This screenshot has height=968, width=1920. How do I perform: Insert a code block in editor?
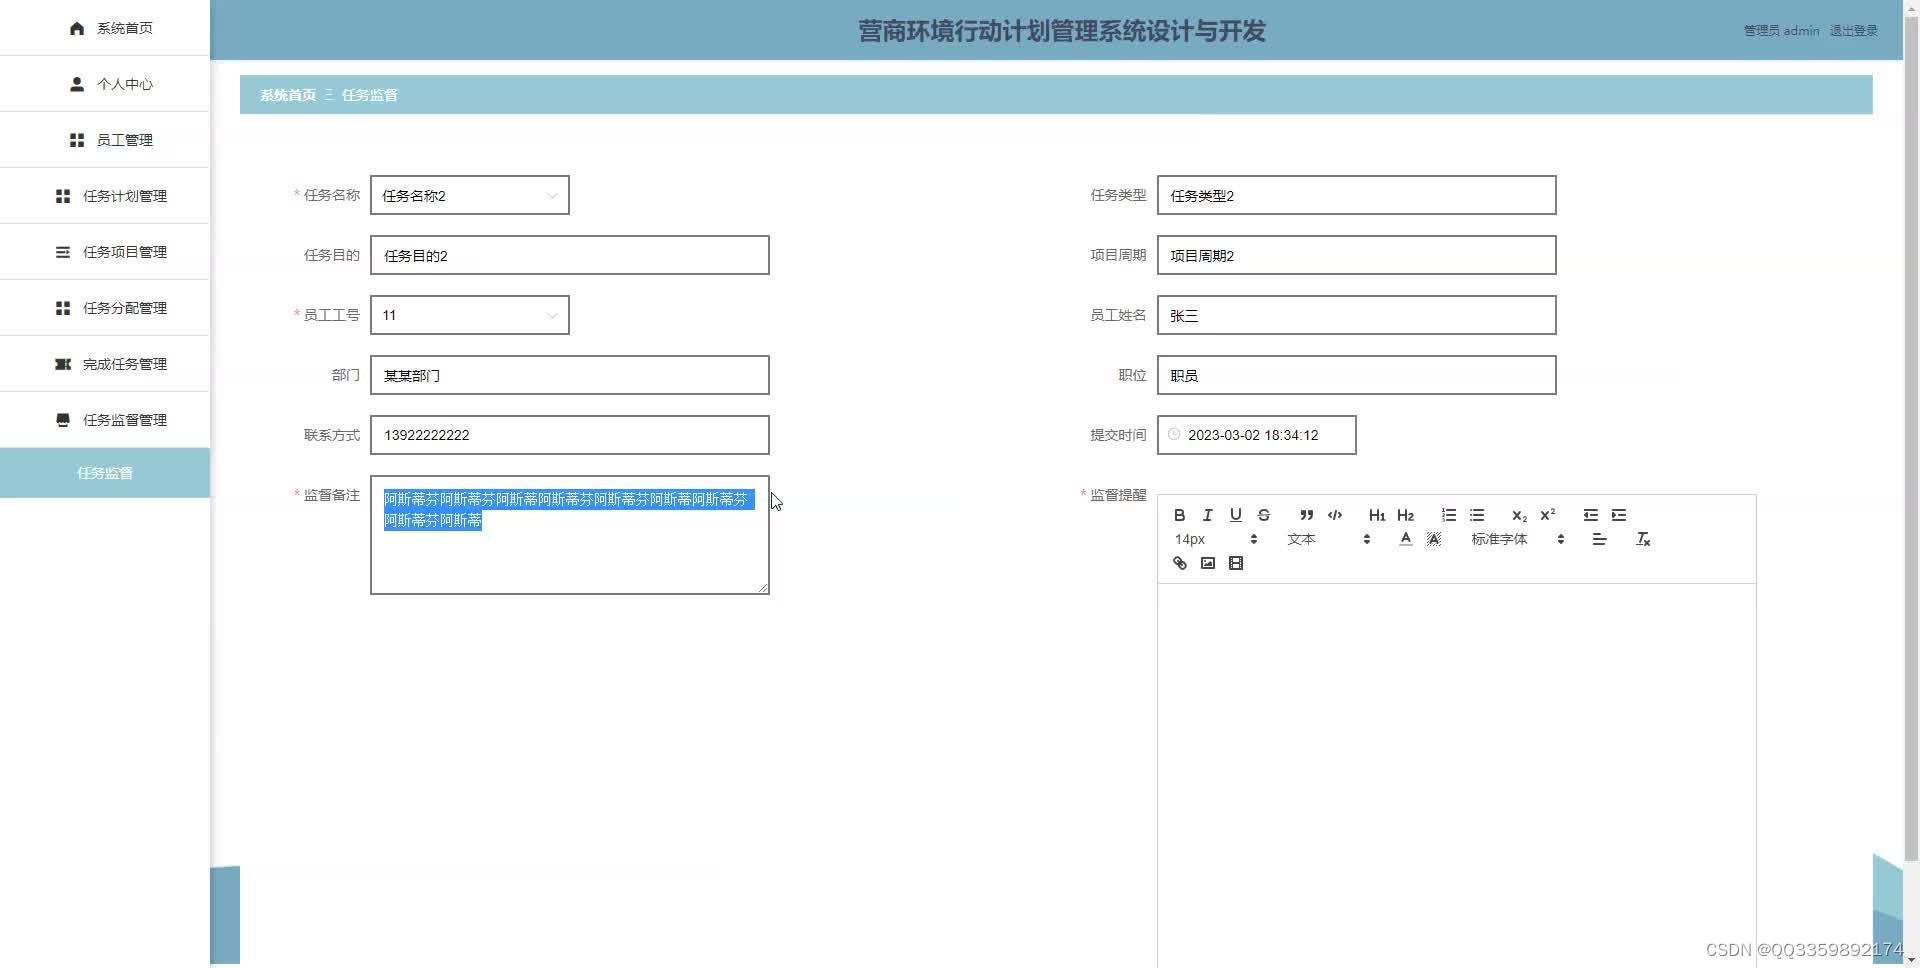click(x=1334, y=515)
